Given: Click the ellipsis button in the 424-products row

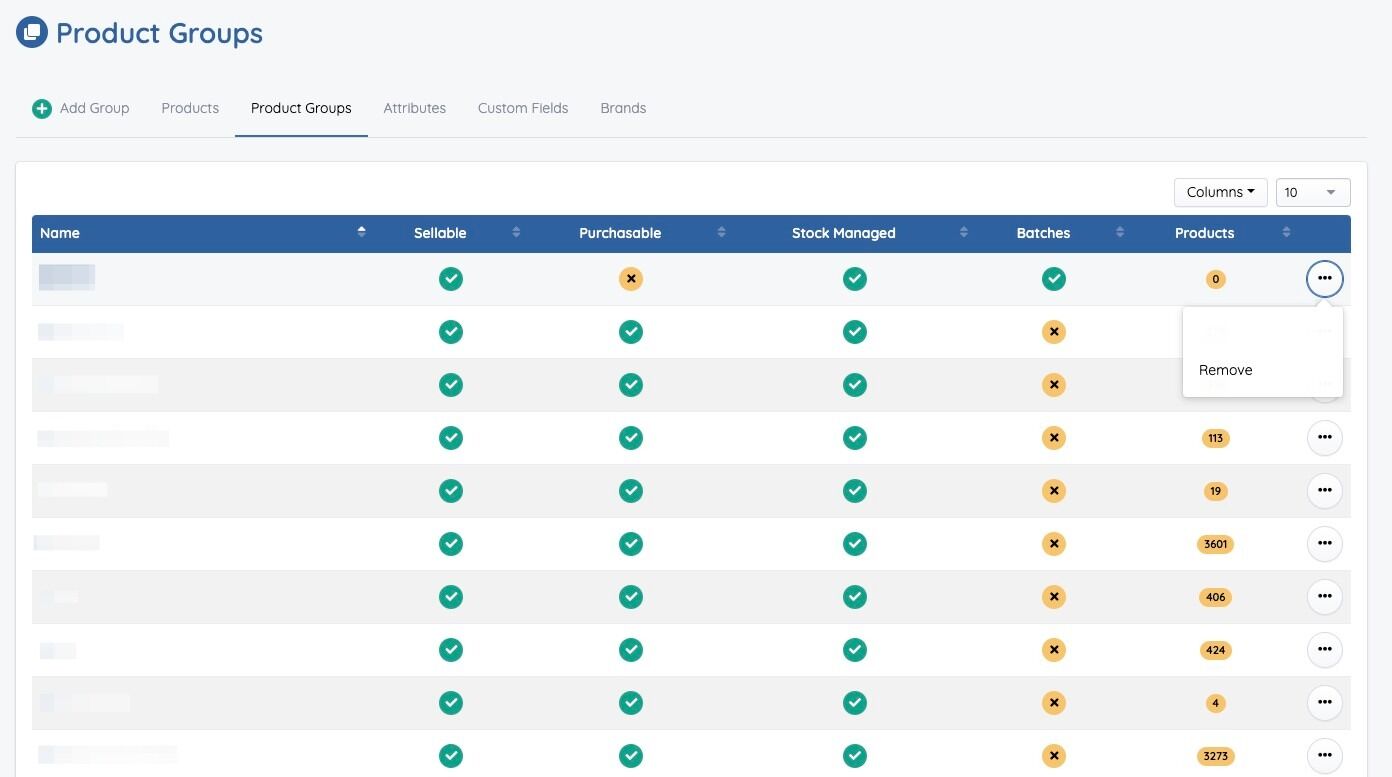Looking at the screenshot, I should [x=1324, y=650].
